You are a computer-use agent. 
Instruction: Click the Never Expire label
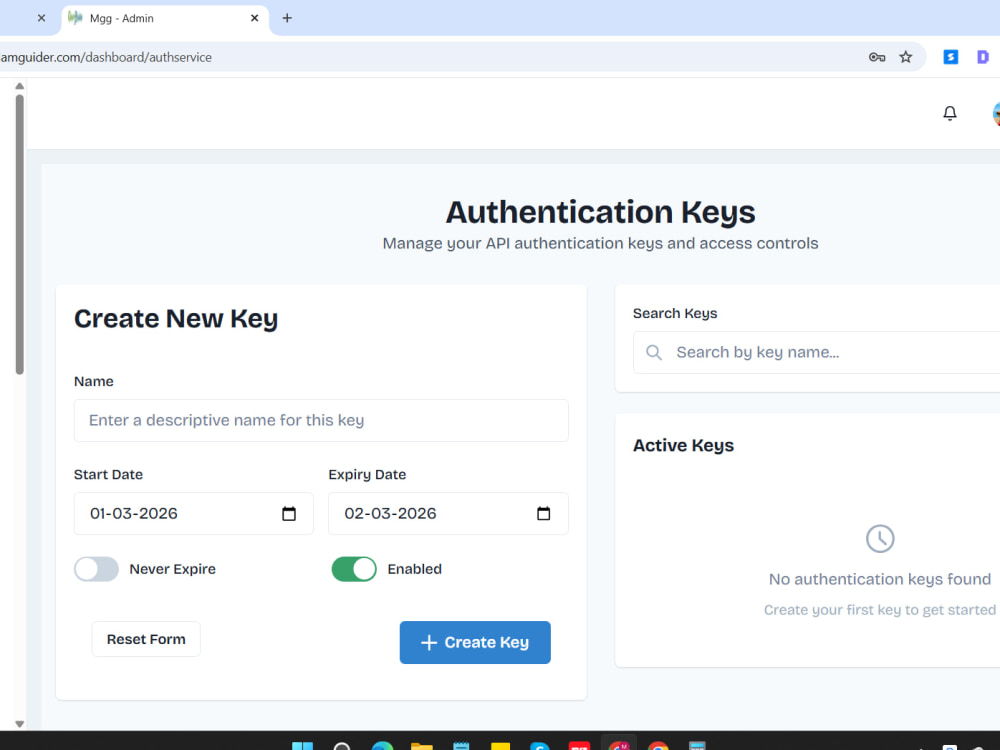tap(172, 569)
